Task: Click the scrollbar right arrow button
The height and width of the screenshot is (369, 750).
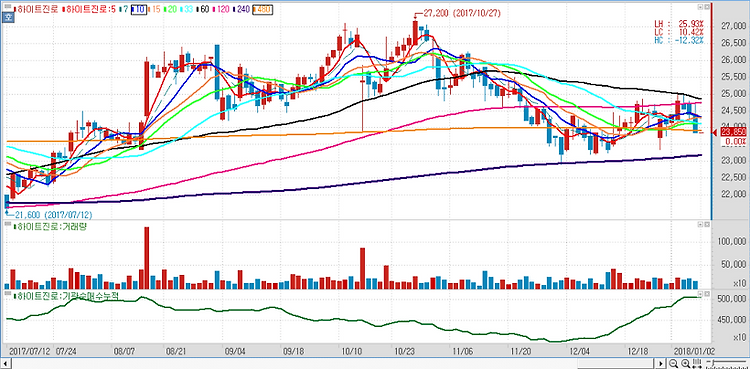Action: (x=660, y=364)
